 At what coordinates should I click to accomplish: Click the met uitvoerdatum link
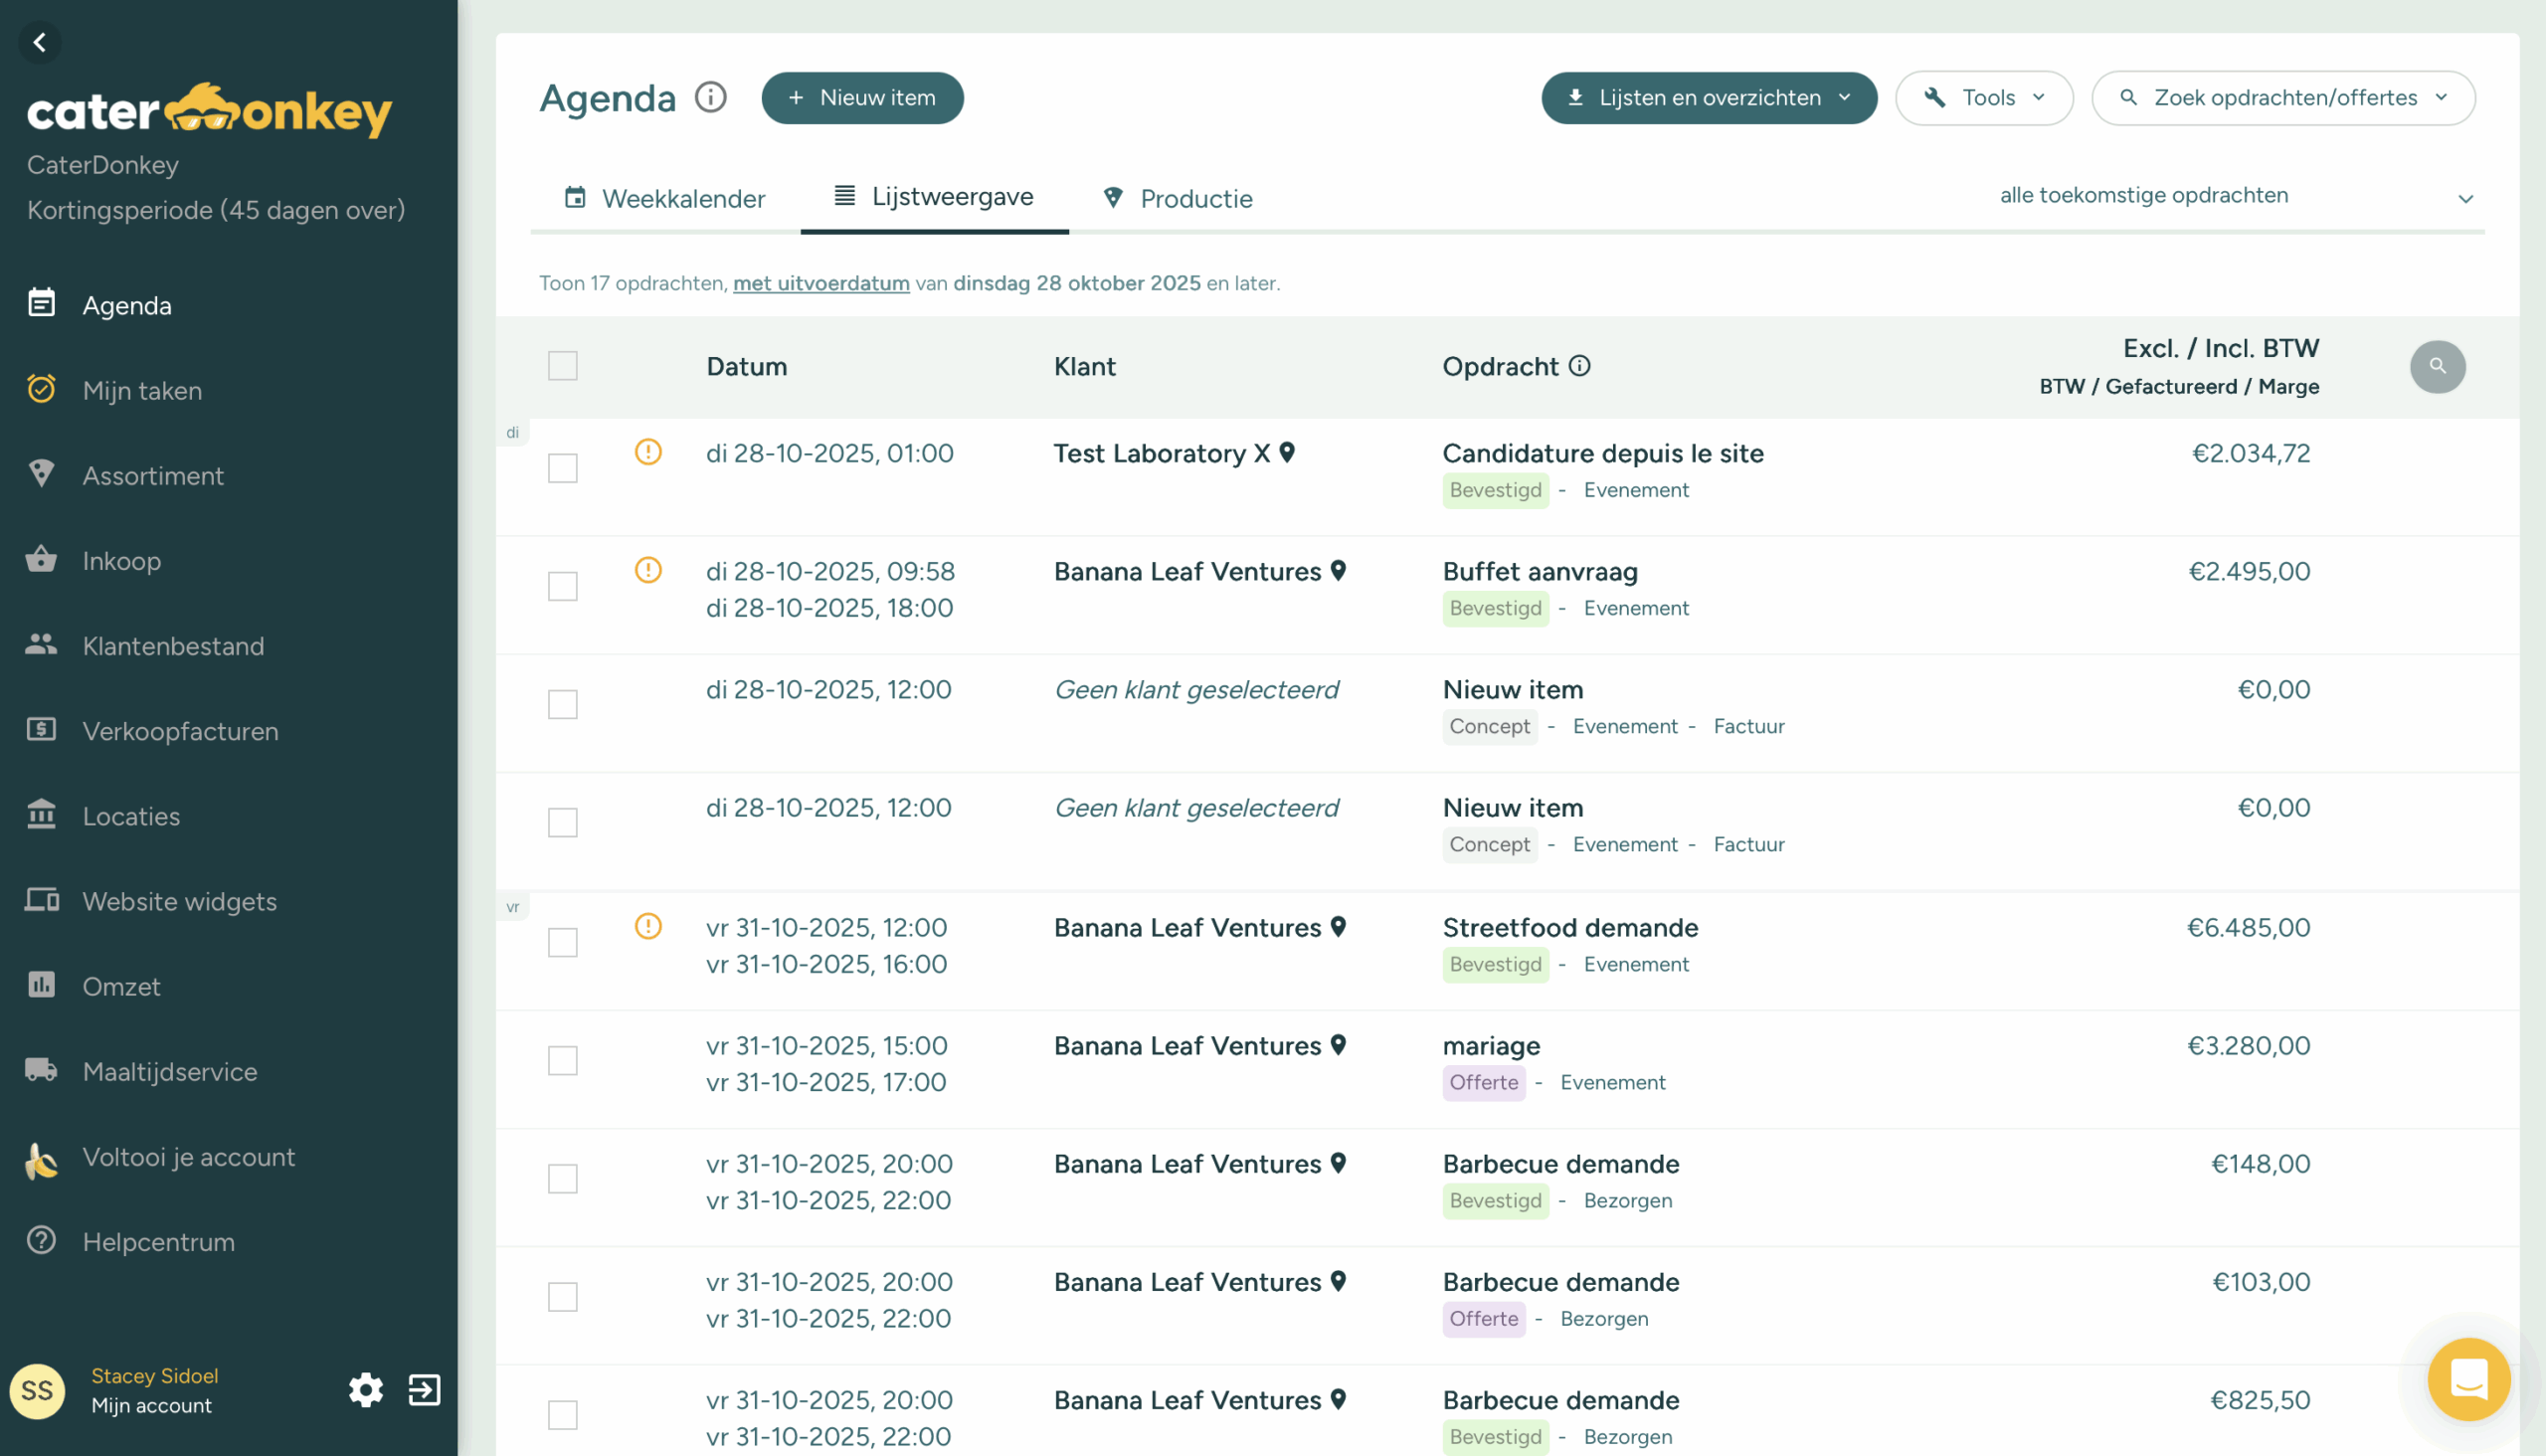[x=821, y=283]
